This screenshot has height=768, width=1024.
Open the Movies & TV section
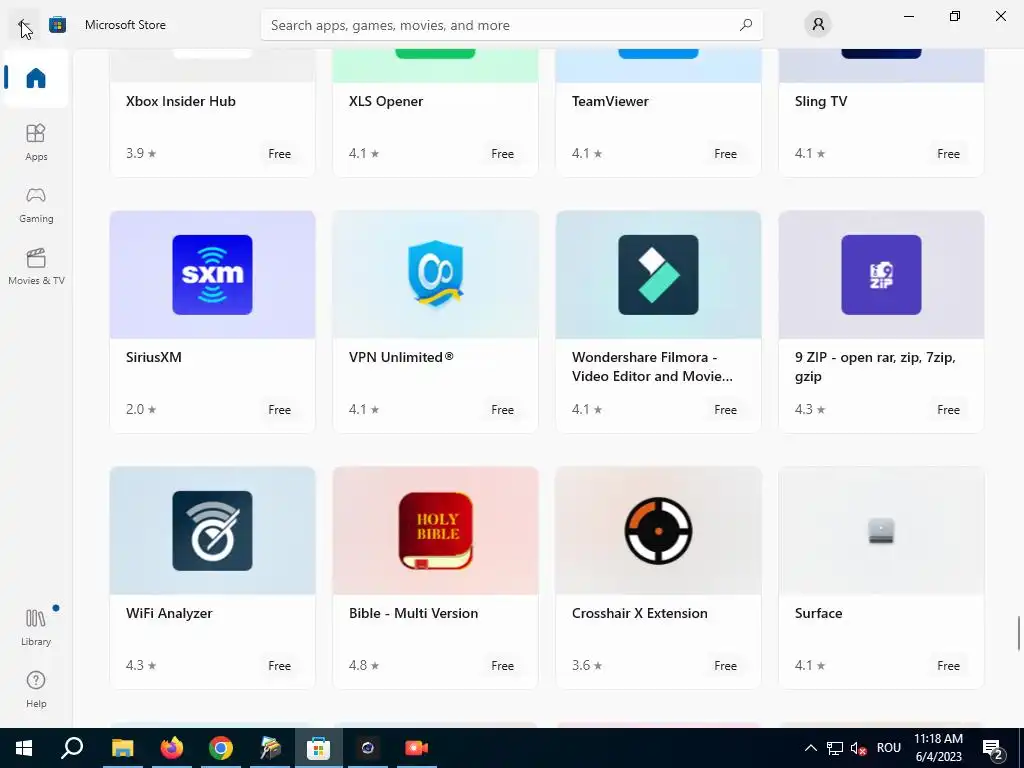pos(36,266)
